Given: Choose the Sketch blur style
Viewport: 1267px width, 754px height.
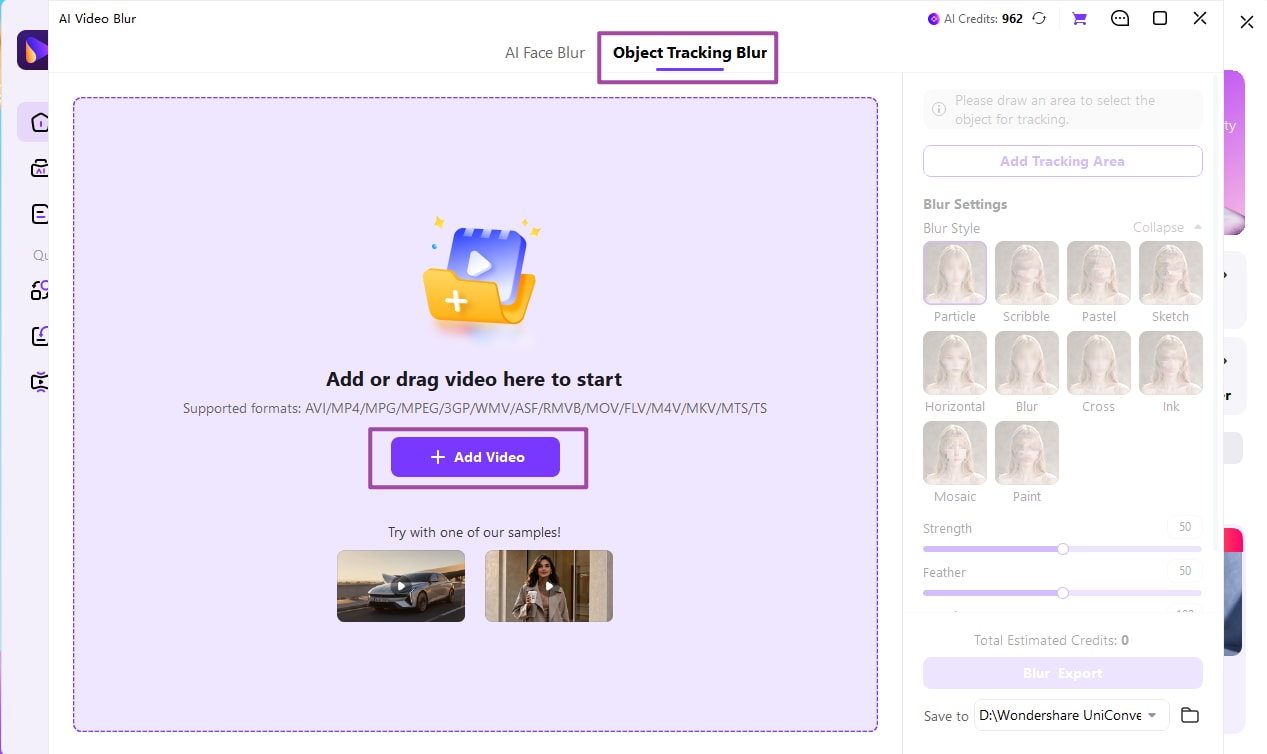Looking at the screenshot, I should tap(1171, 273).
